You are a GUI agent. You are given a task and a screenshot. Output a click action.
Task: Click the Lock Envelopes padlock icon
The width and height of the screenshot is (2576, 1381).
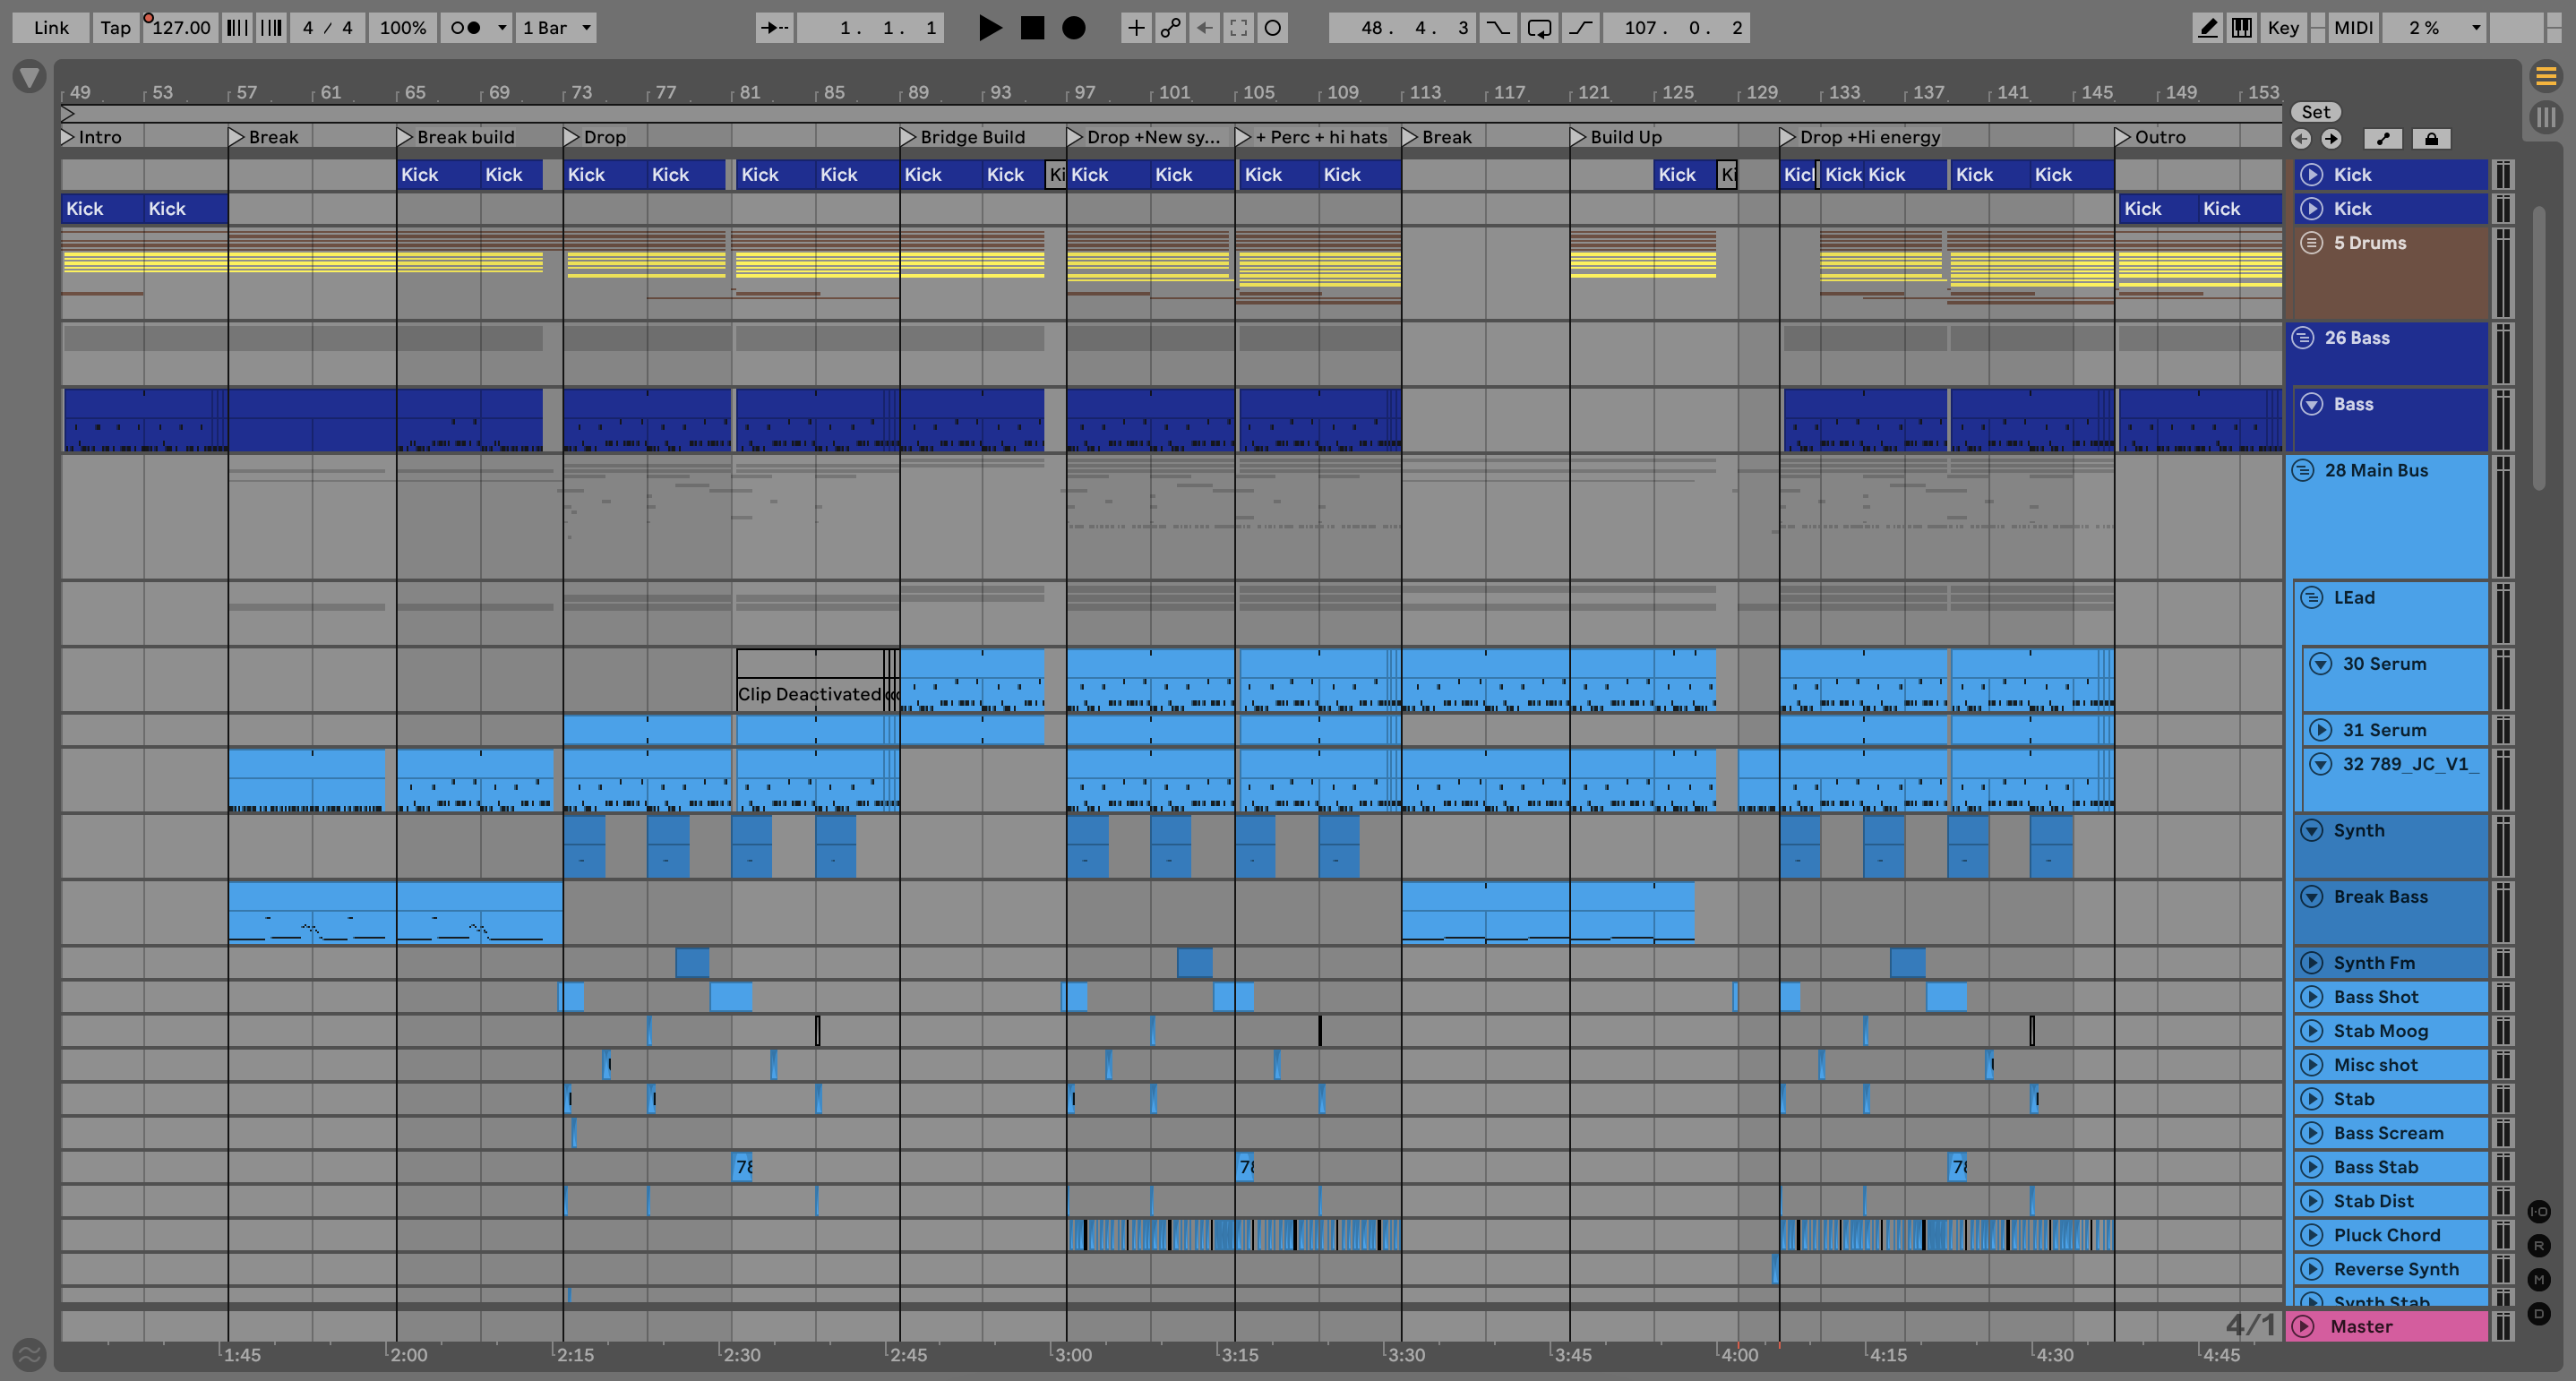click(2431, 139)
